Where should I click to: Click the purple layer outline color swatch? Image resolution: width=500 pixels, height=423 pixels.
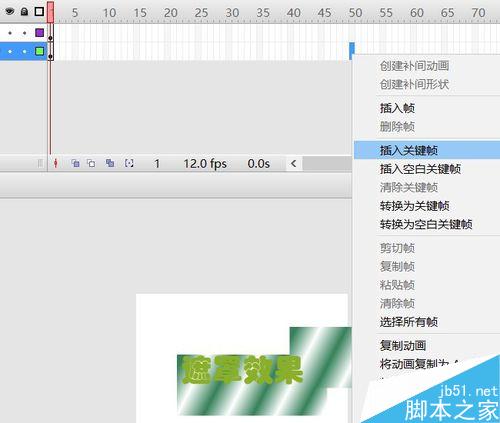(x=40, y=33)
